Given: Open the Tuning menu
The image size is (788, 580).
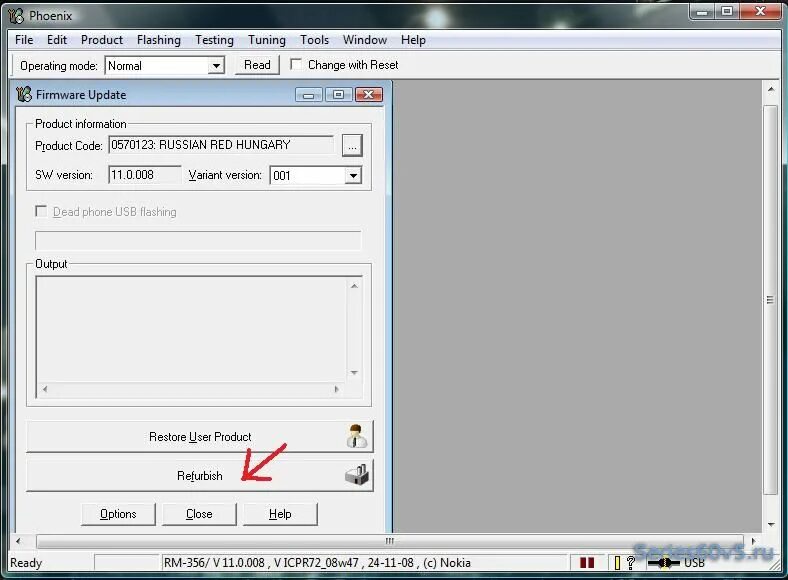Looking at the screenshot, I should 266,40.
